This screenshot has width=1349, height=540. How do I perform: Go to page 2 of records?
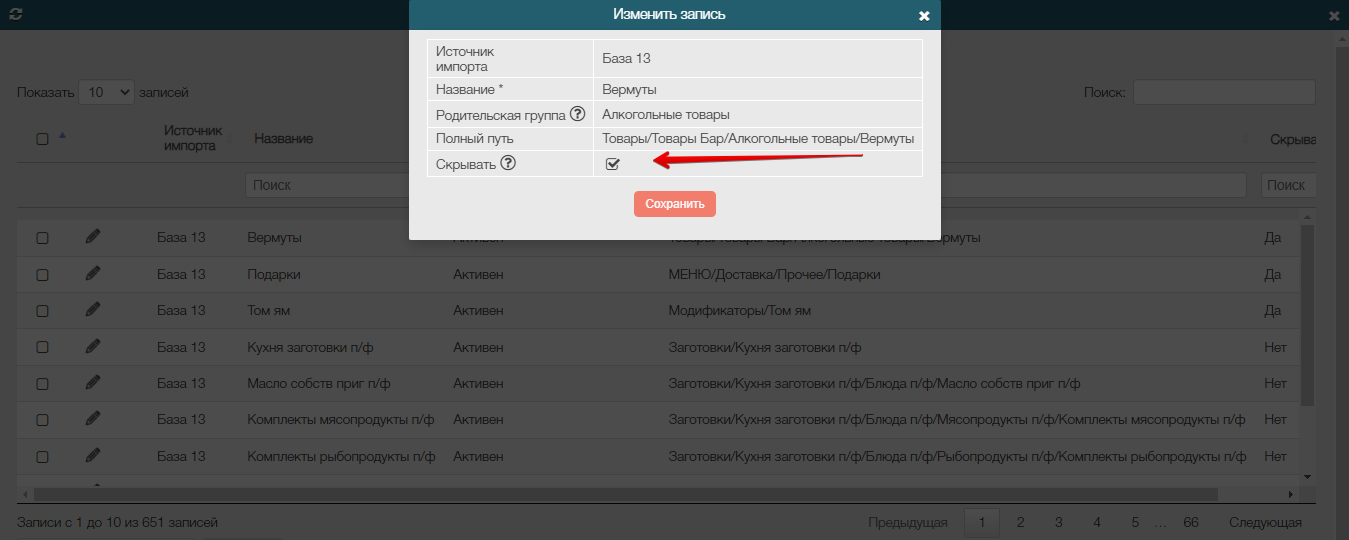(x=1020, y=522)
